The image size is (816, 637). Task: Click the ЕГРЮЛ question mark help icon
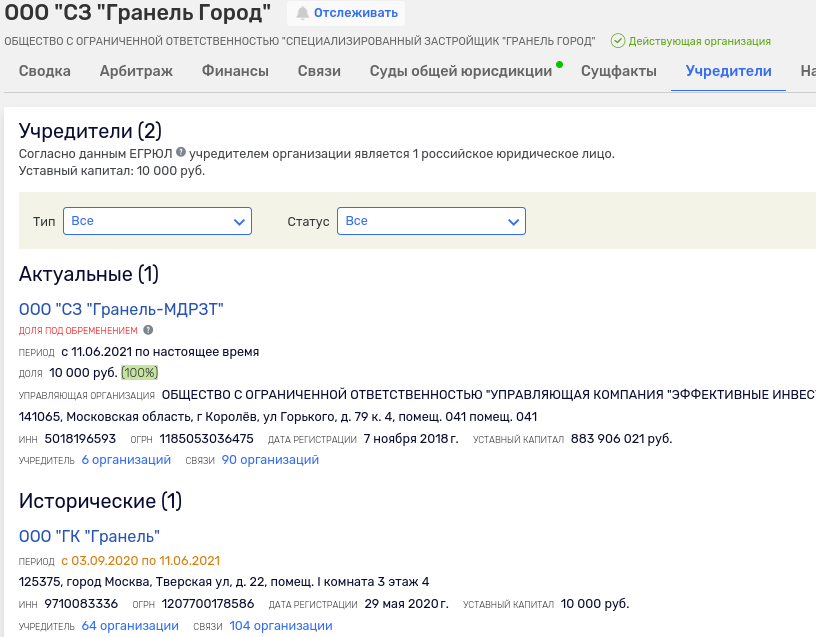click(181, 152)
